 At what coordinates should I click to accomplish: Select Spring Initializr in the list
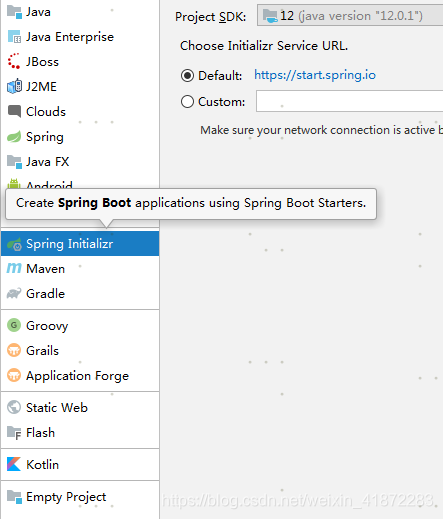80,244
